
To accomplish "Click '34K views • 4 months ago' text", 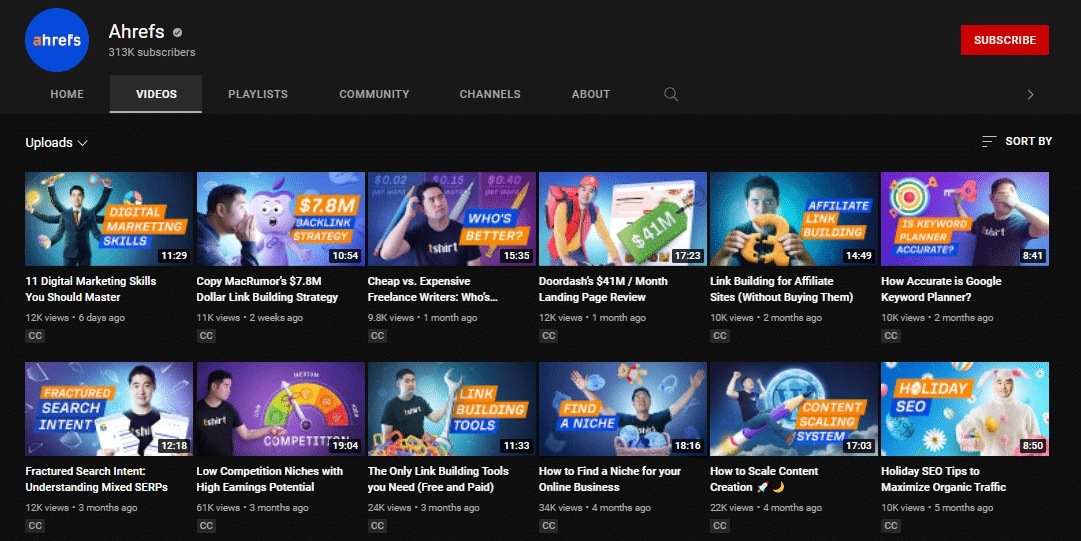I will click(x=595, y=508).
